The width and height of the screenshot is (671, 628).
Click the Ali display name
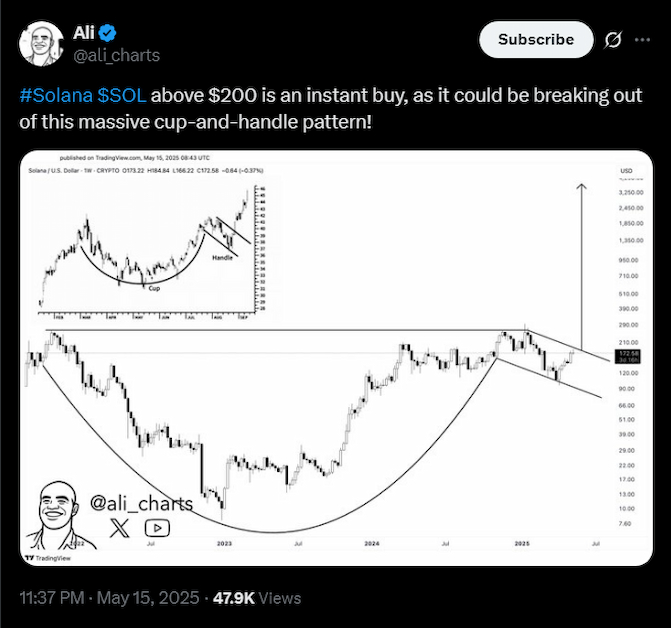click(83, 33)
